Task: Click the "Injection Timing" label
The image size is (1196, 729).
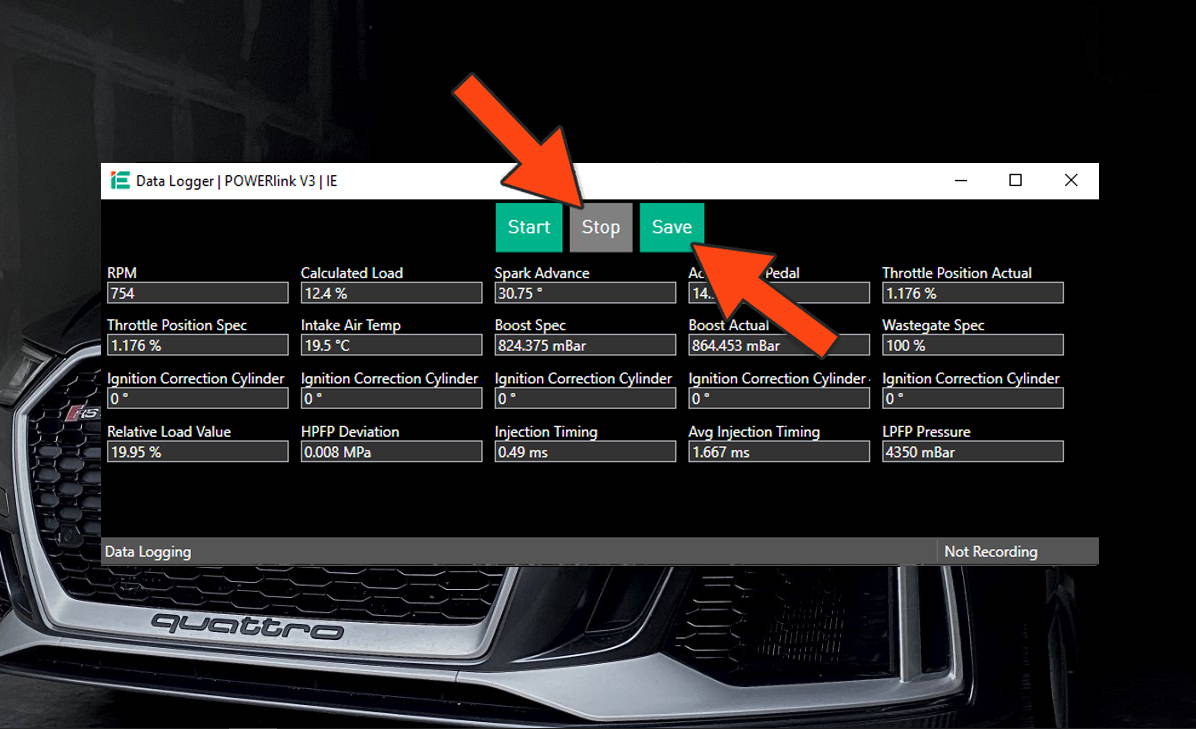Action: pyautogui.click(x=545, y=432)
